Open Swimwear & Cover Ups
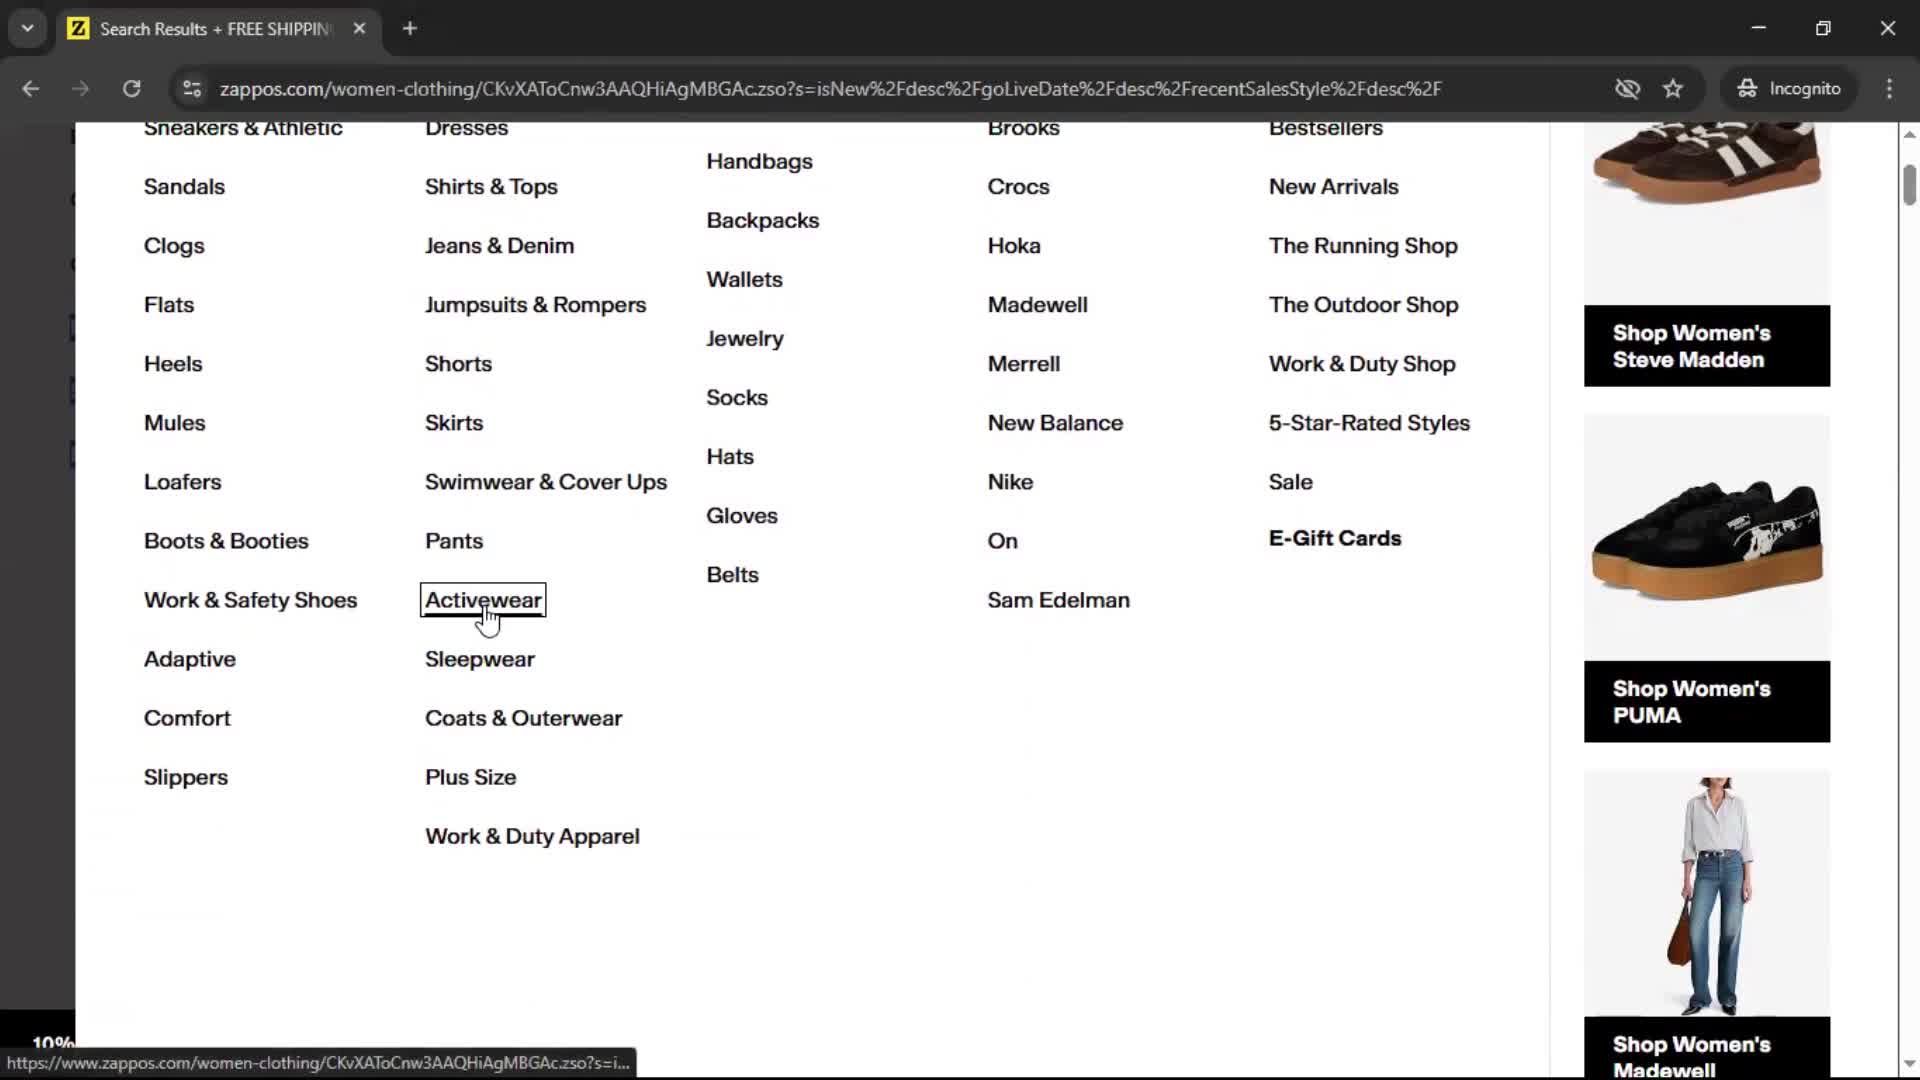1920x1080 pixels. [x=546, y=482]
